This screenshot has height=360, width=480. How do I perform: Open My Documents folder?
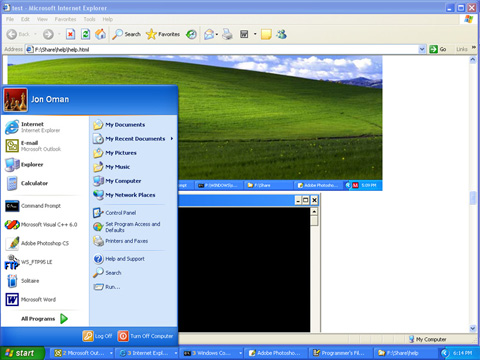point(133,125)
